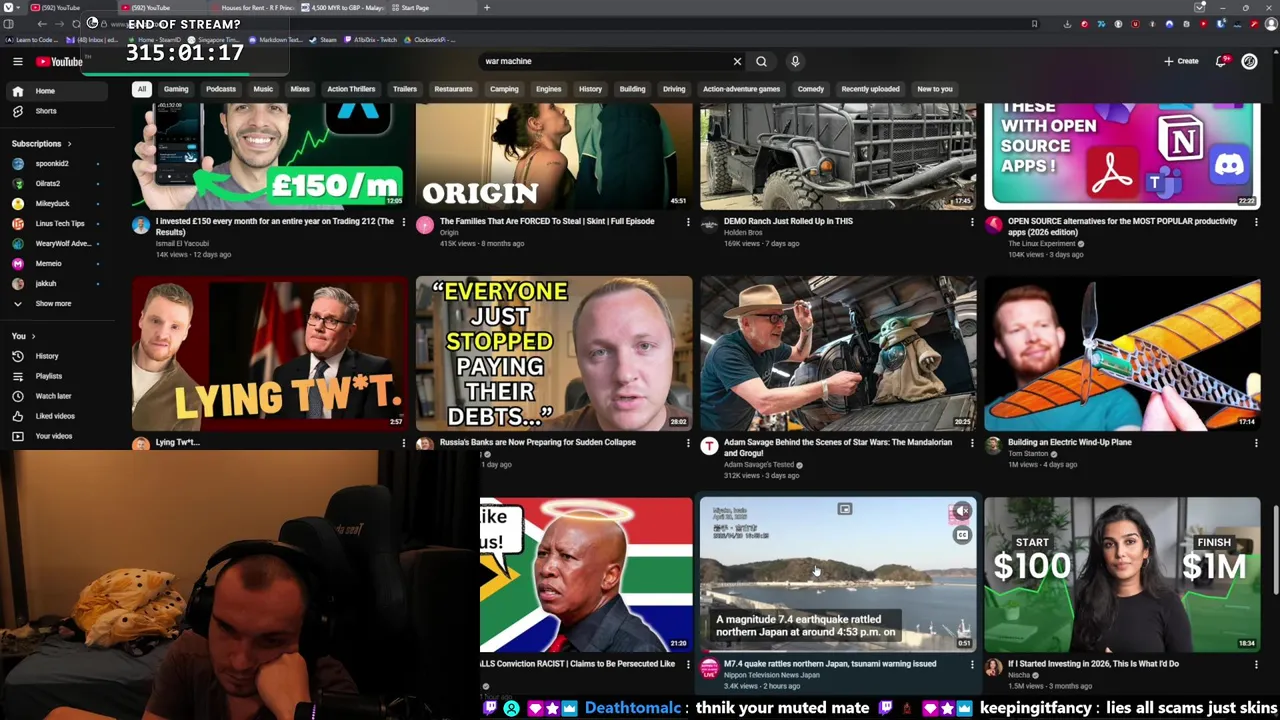This screenshot has height=720, width=1280.
Task: Open the Wind-Up Plane video thumbnail
Action: (1122, 353)
